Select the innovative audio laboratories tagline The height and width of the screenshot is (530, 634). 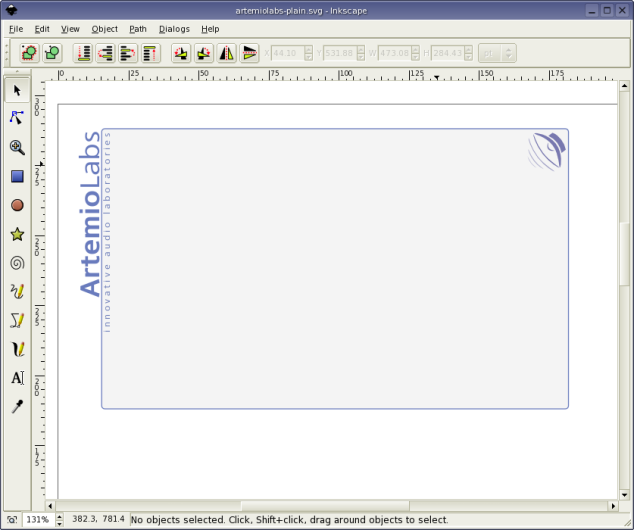point(107,232)
